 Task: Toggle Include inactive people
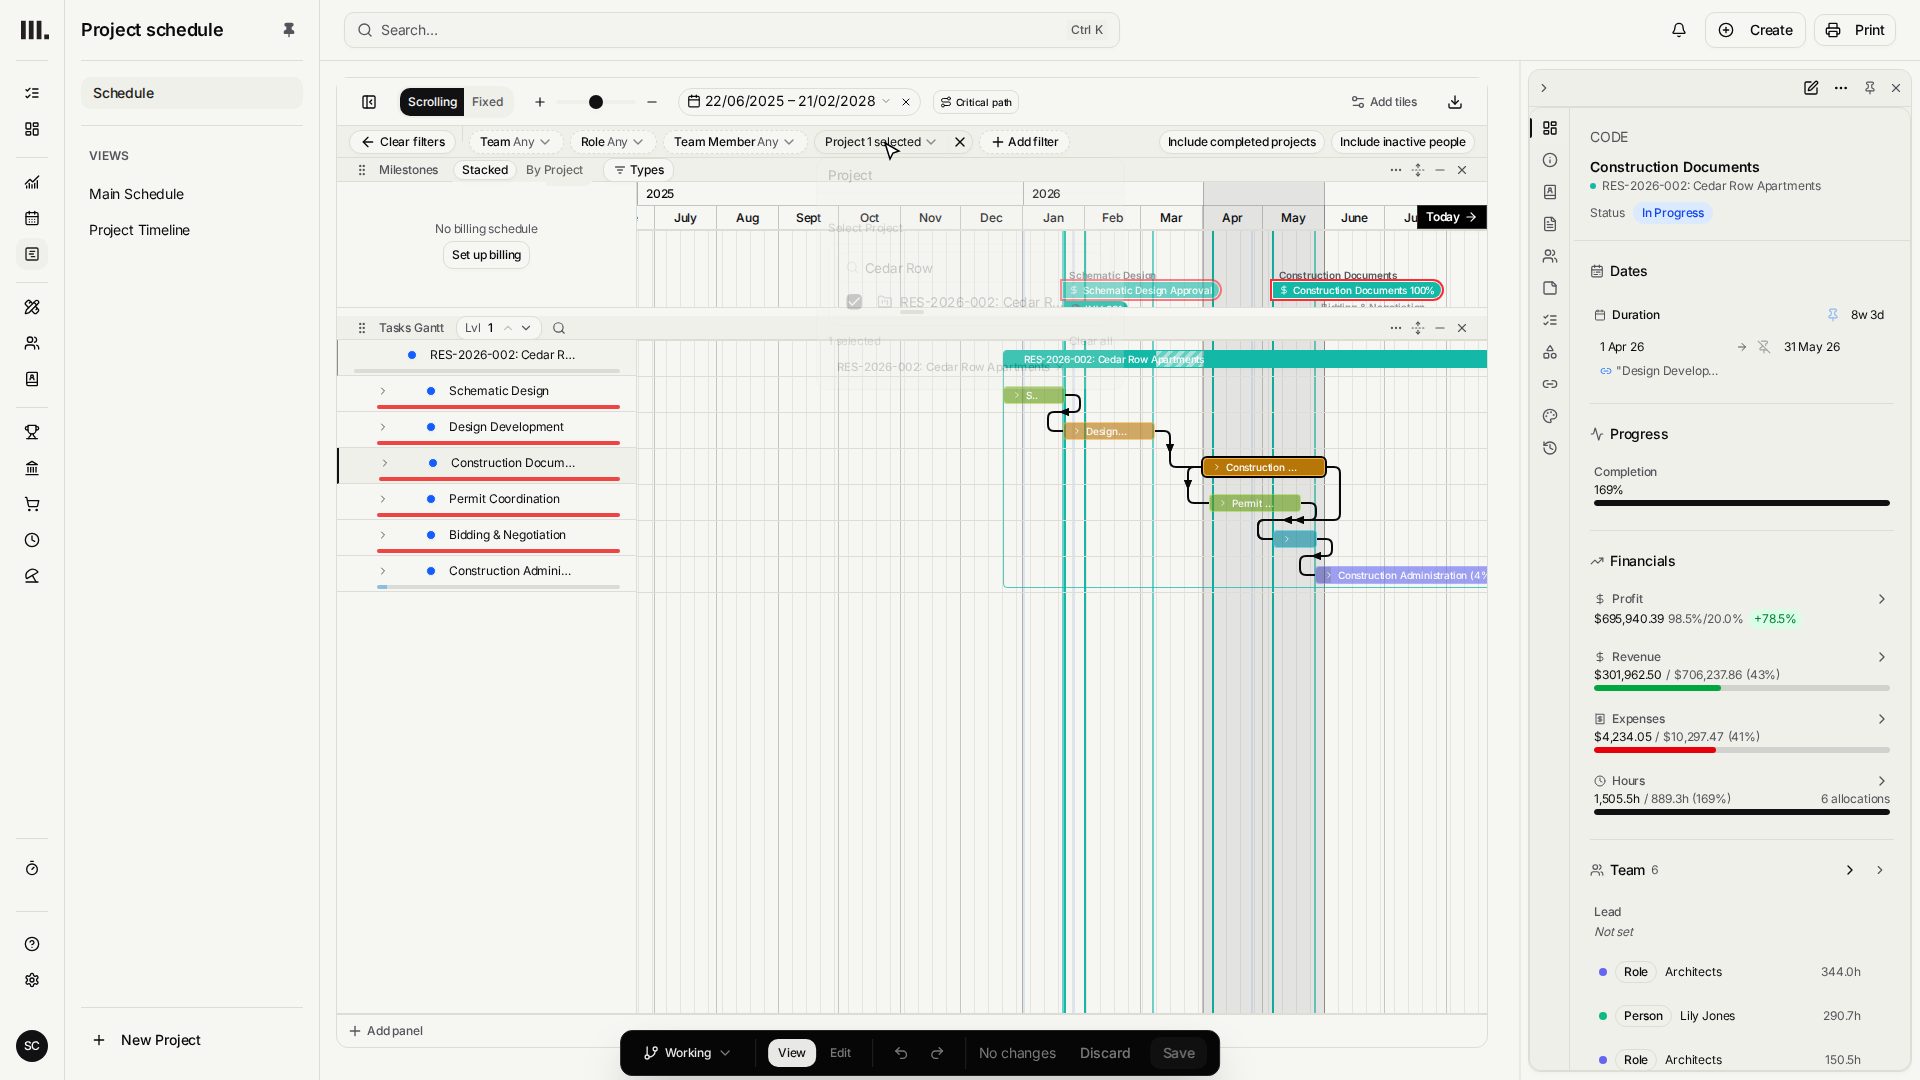1403,142
